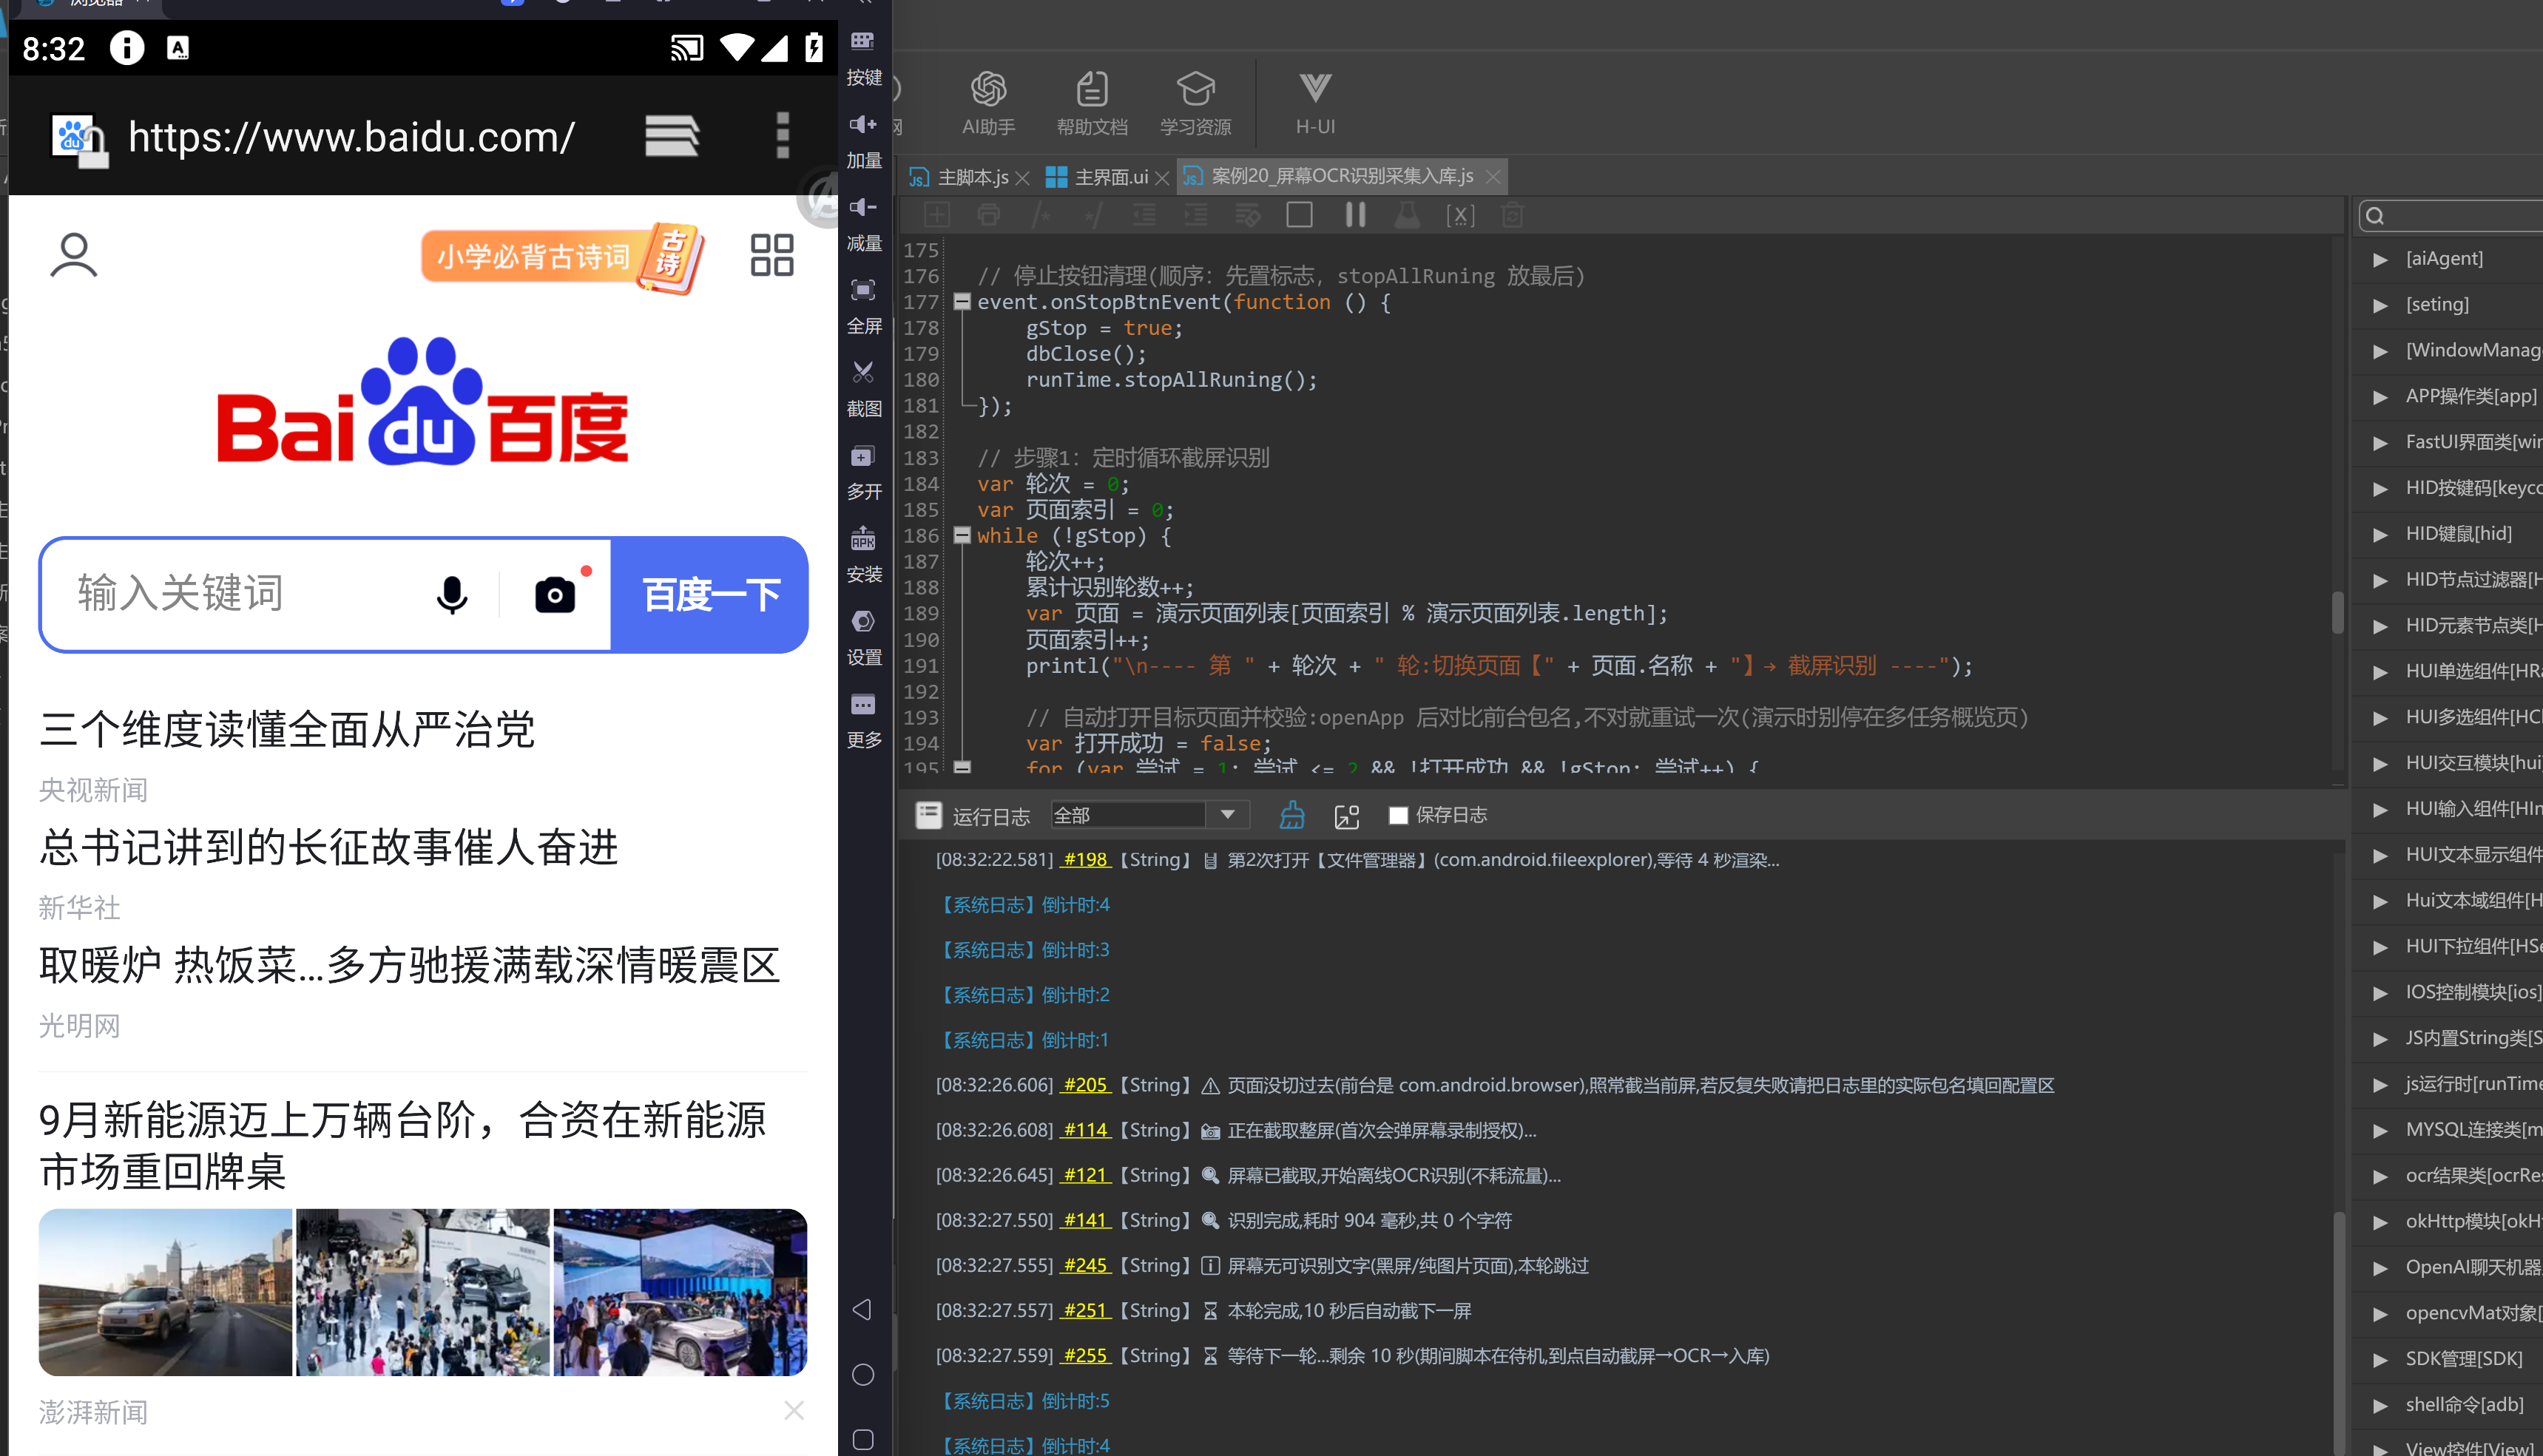
Task: Collapse the event.onStopBtnEvent code block fold
Action: [962, 301]
